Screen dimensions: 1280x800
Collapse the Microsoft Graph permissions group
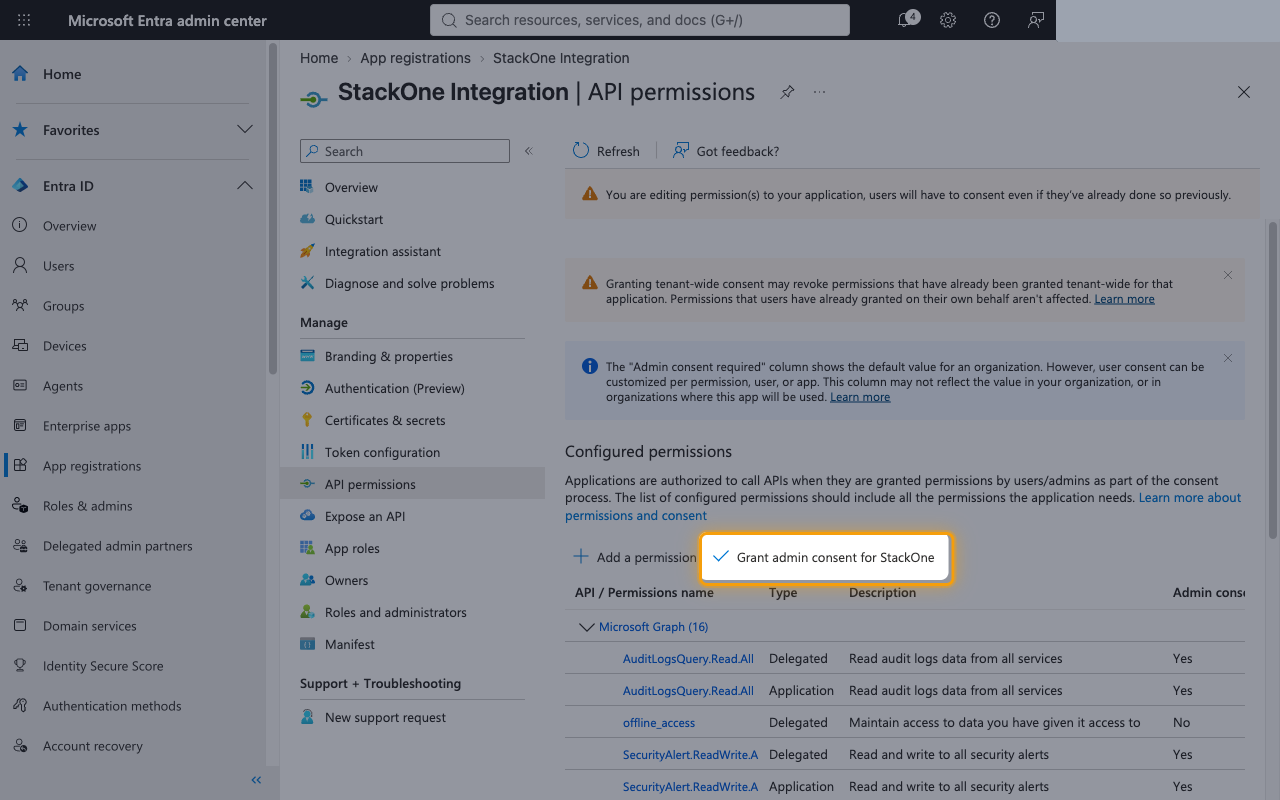tap(587, 627)
